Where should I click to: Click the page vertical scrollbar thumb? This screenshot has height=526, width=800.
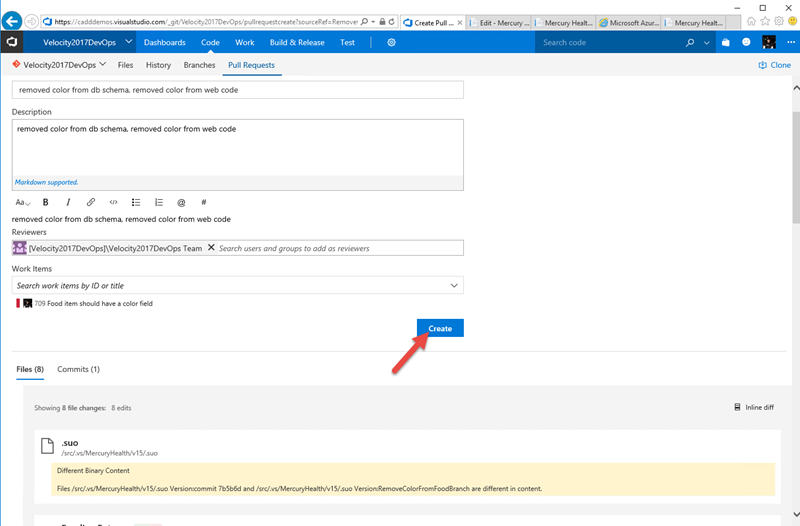tap(796, 167)
